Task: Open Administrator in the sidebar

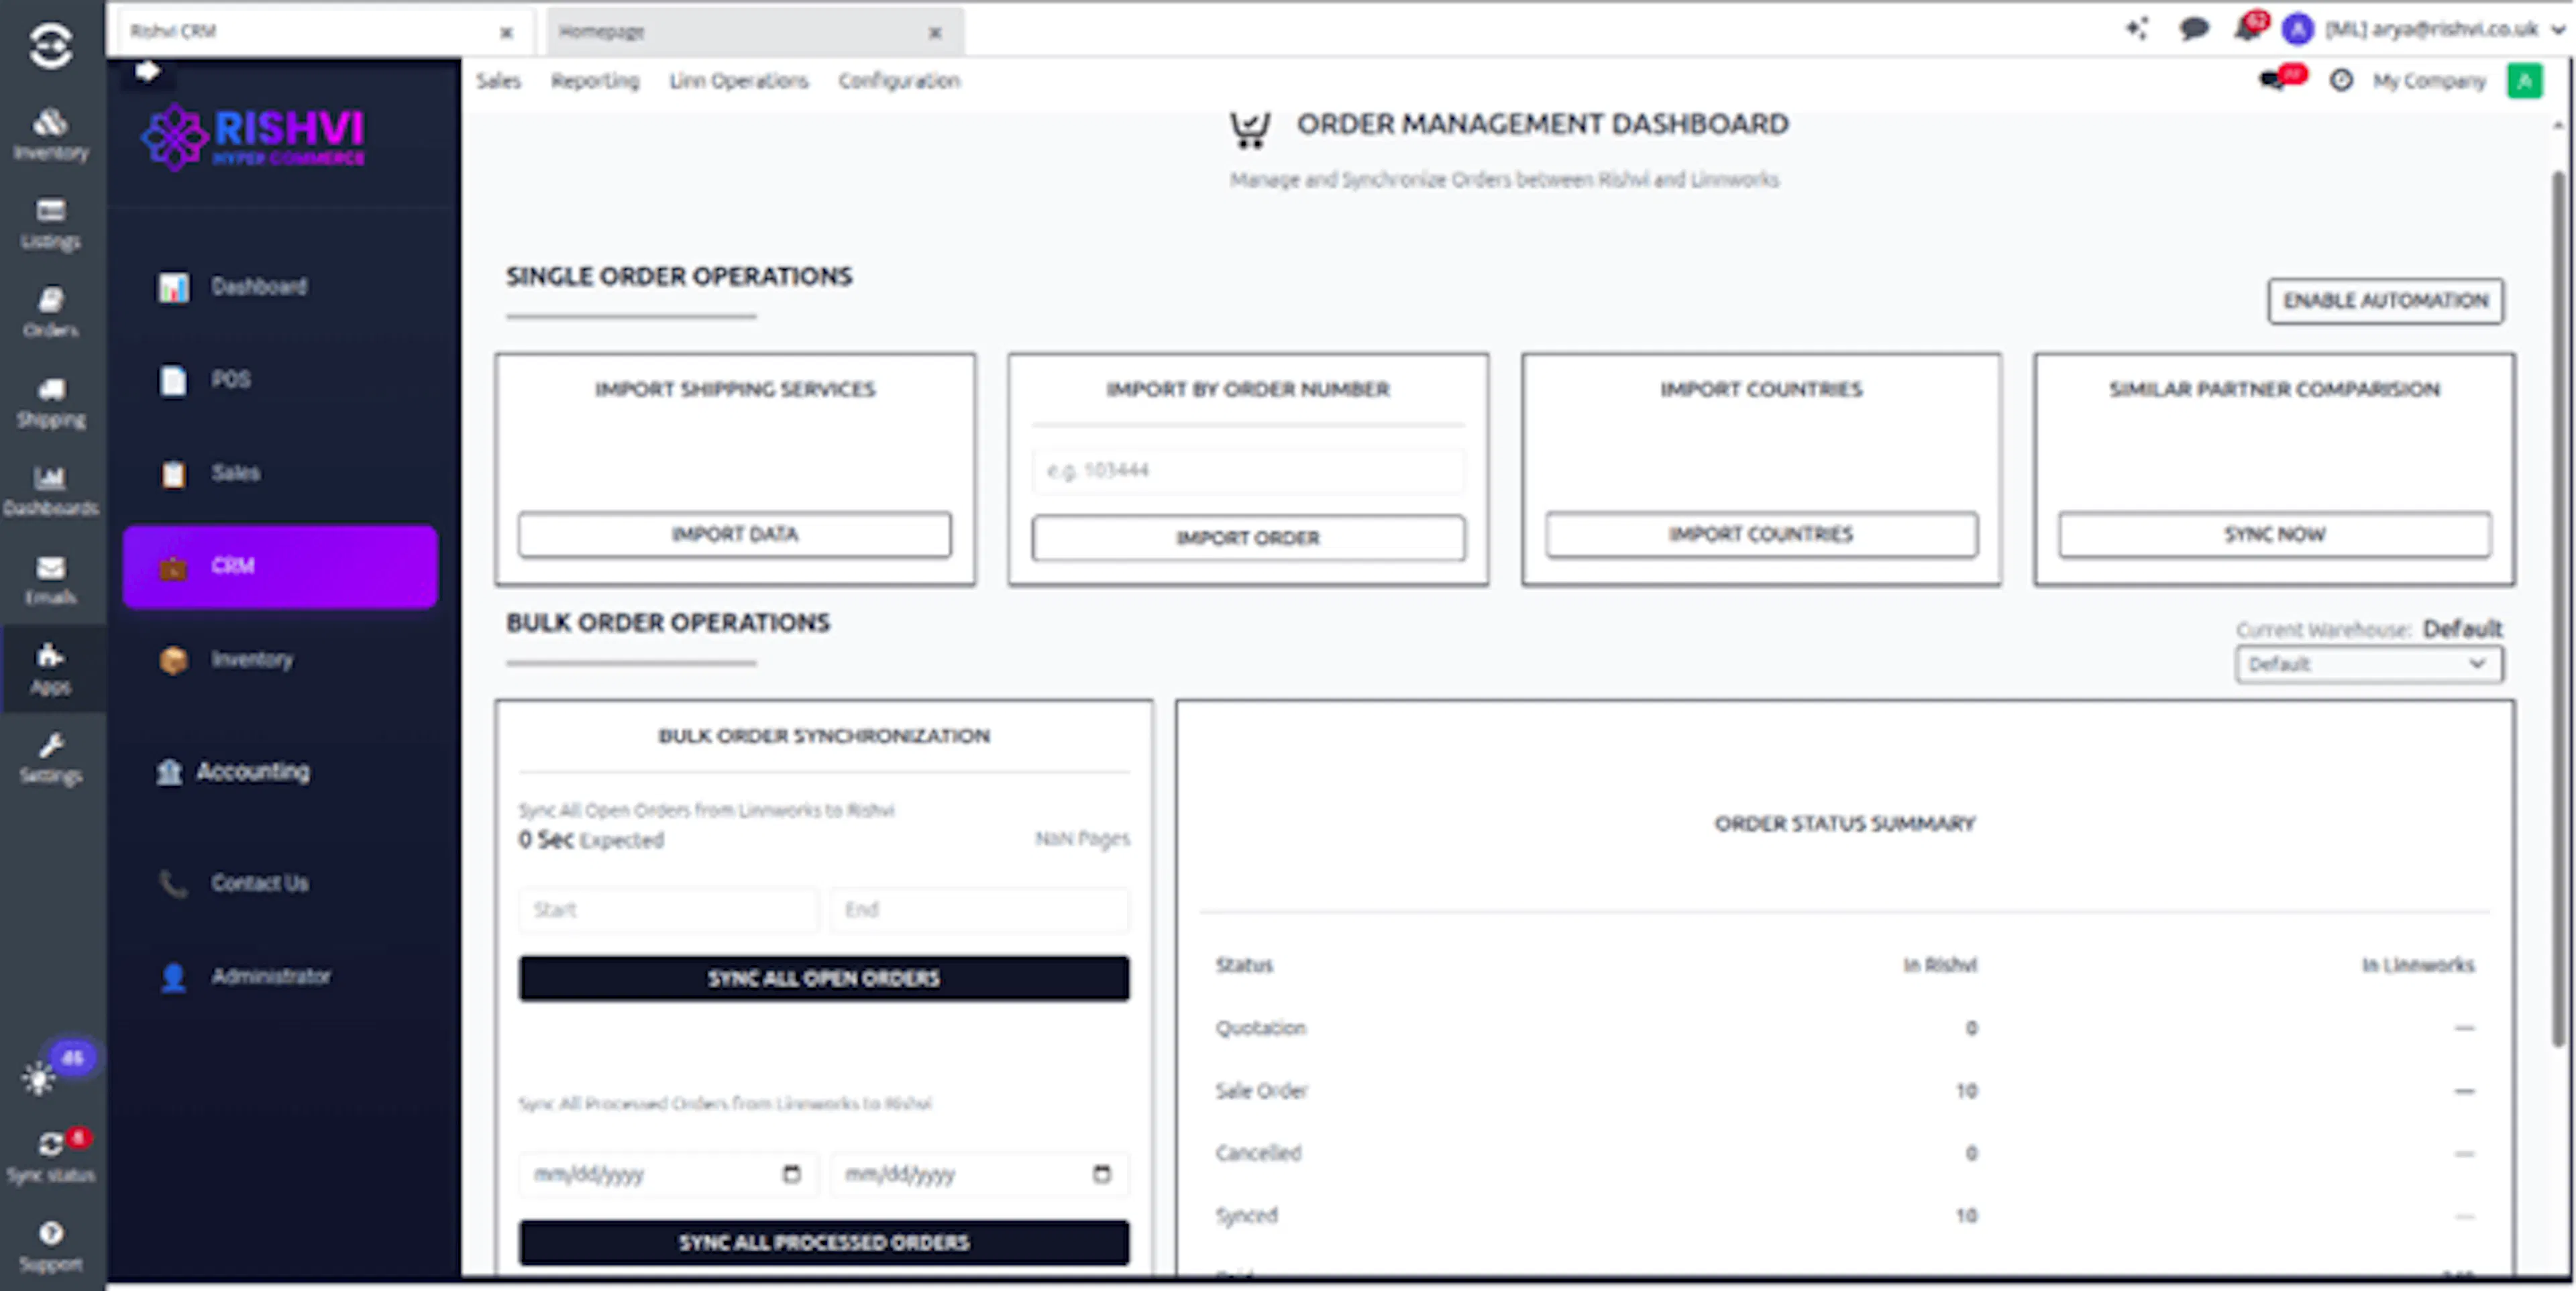Action: click(280, 976)
